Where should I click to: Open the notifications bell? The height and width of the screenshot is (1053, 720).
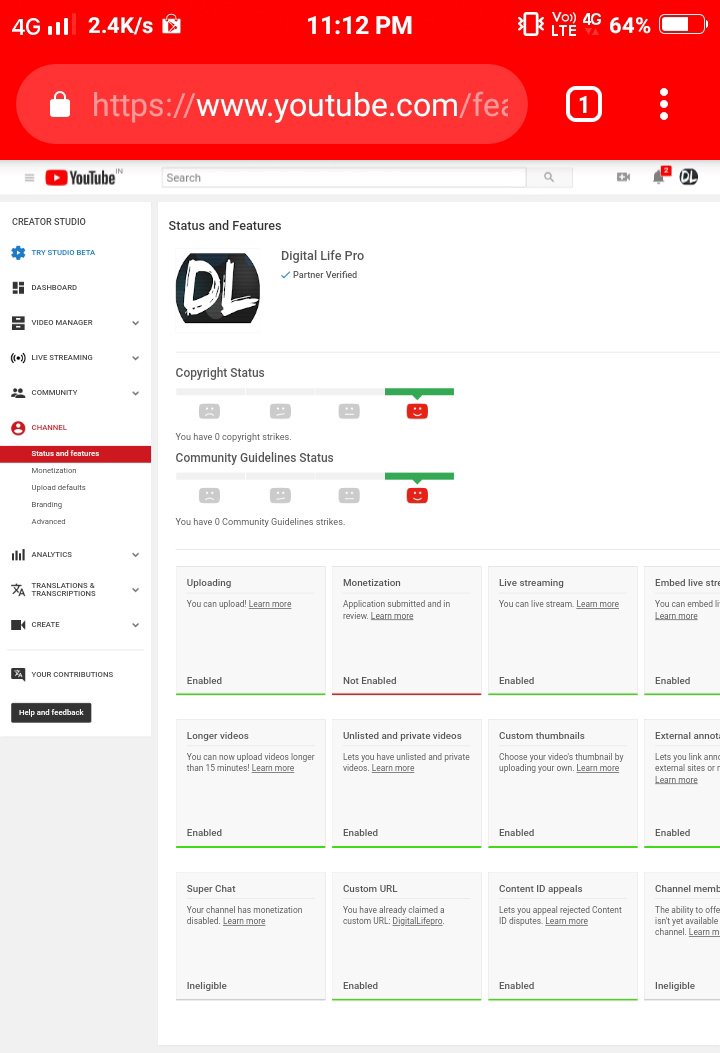659,177
